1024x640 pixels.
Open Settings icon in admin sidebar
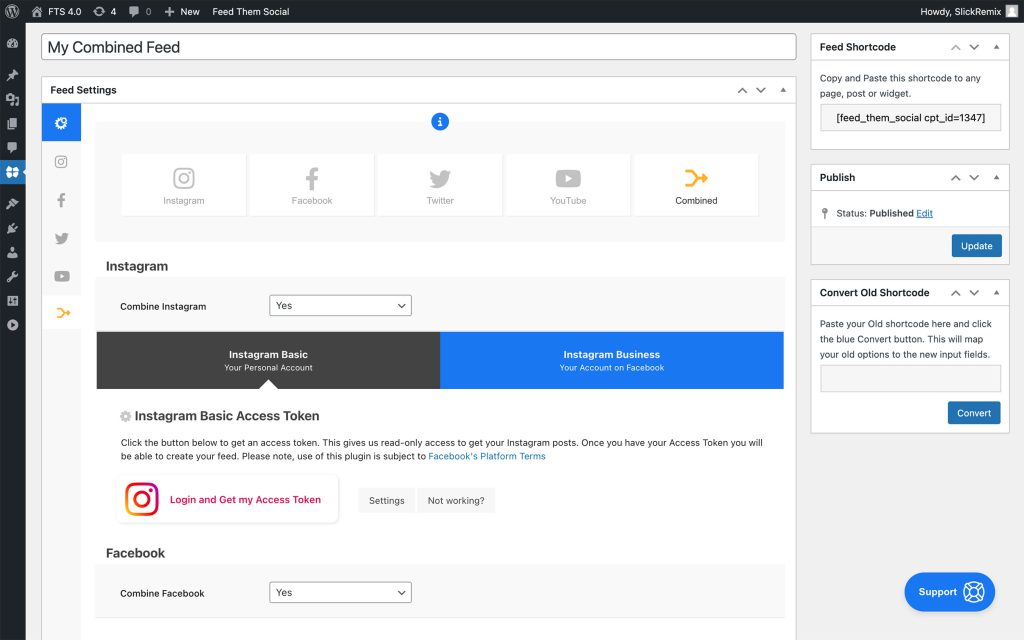(x=12, y=301)
